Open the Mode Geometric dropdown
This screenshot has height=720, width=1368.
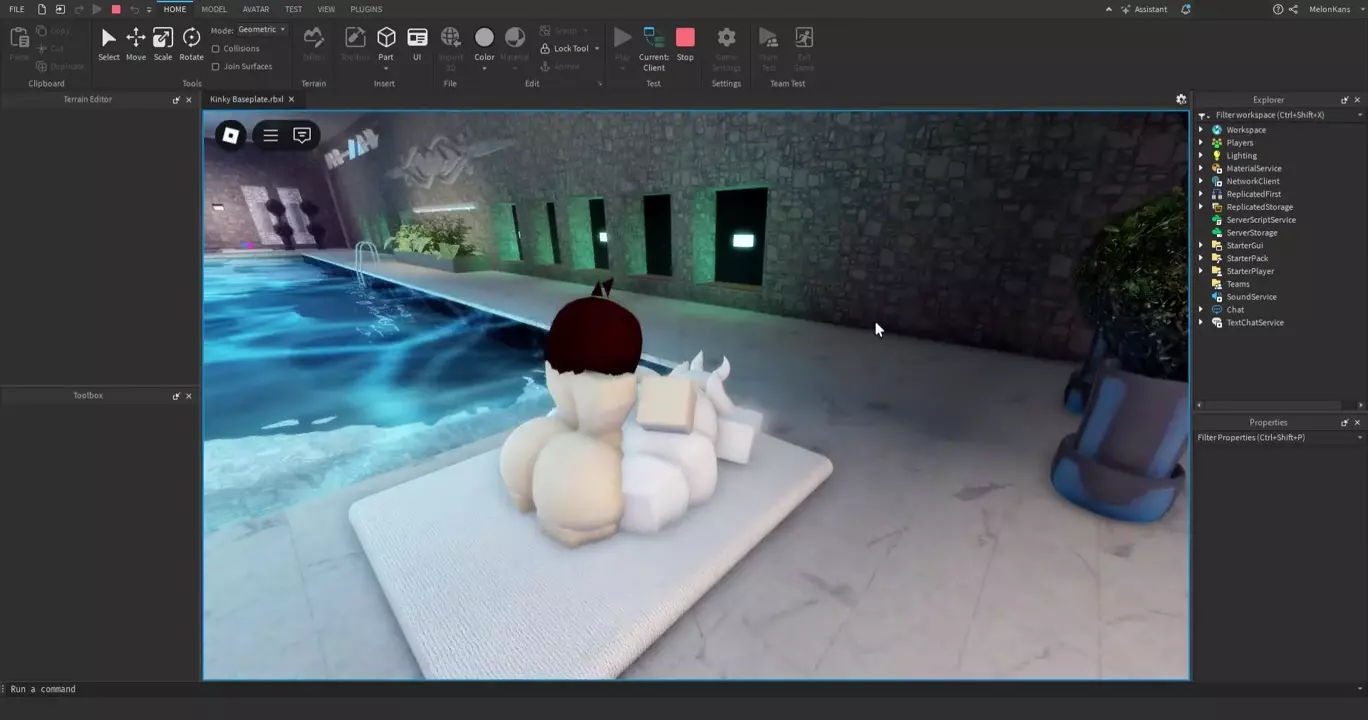click(262, 30)
